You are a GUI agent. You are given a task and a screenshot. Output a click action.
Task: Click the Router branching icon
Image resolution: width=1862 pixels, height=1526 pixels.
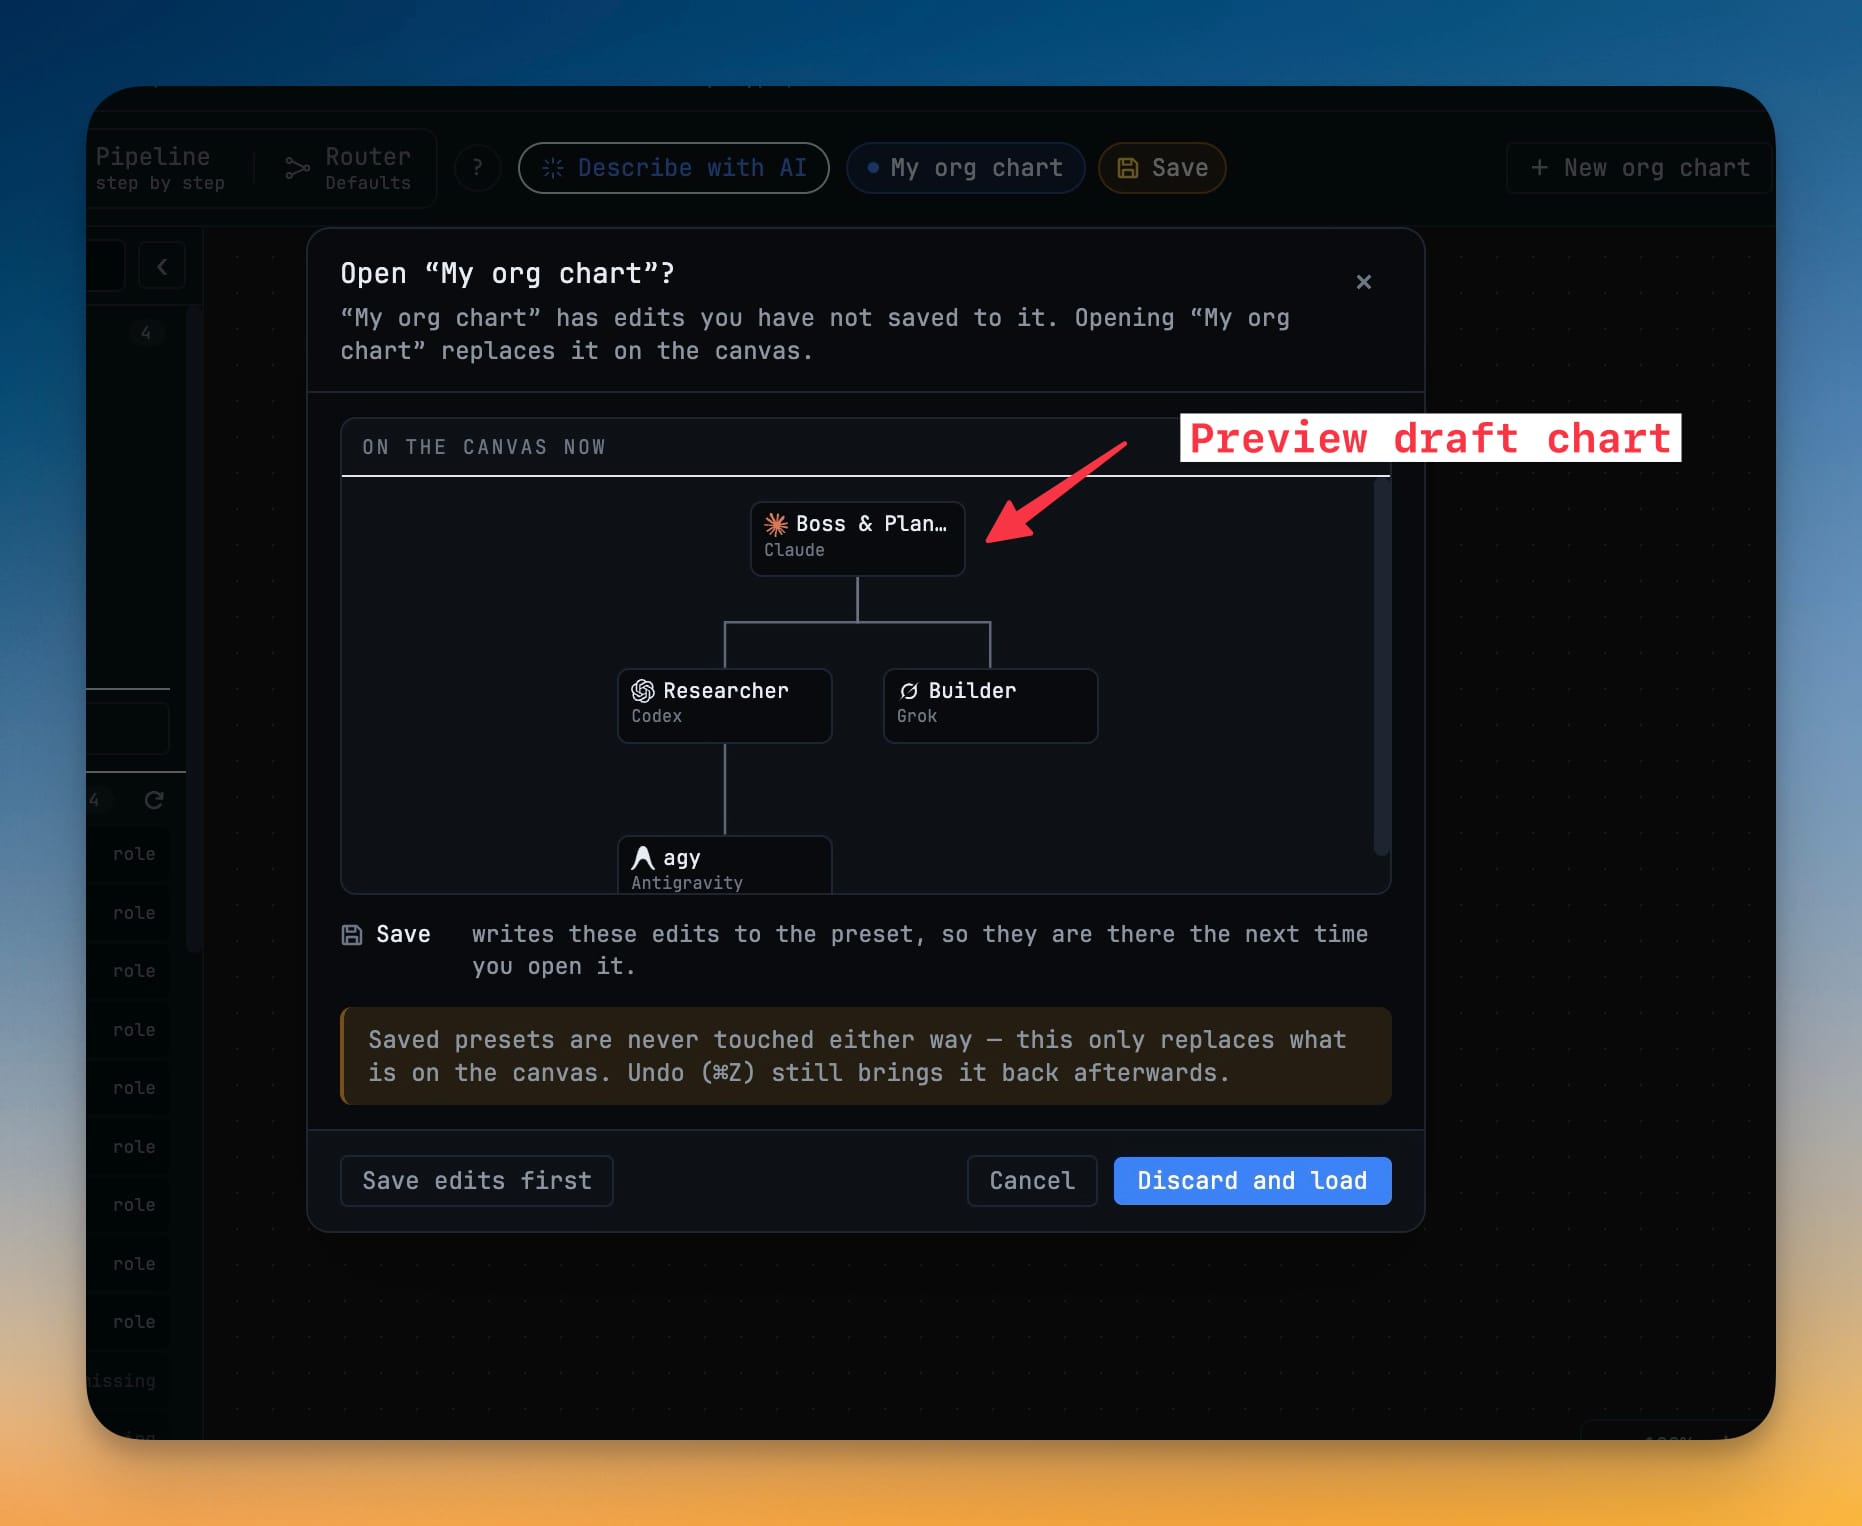[297, 168]
